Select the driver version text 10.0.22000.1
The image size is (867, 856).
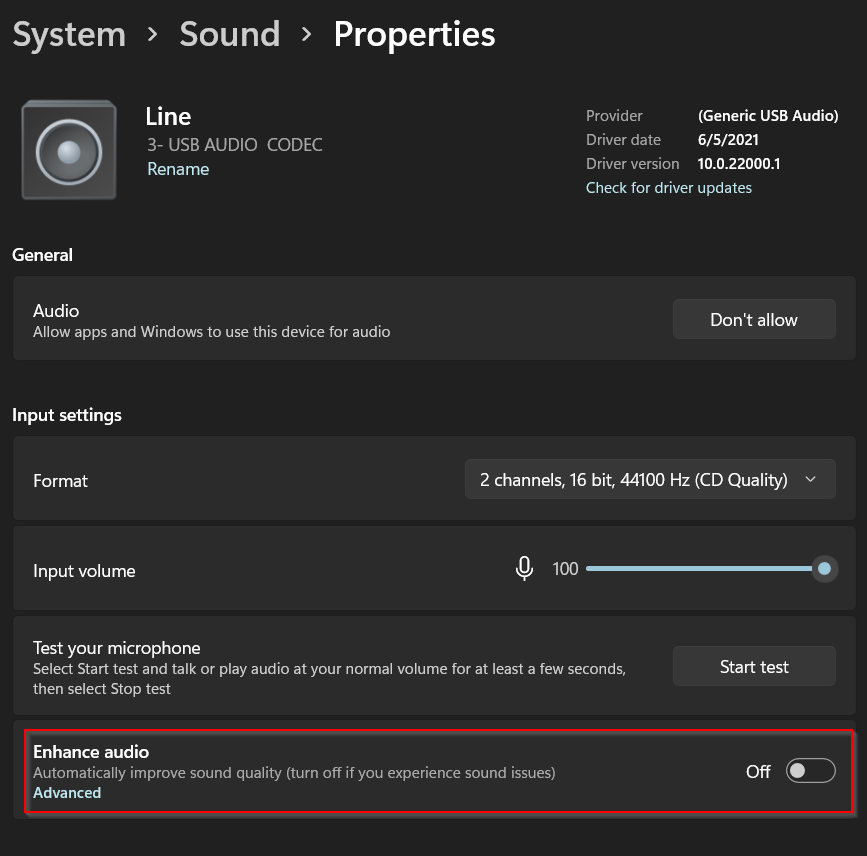coord(738,163)
